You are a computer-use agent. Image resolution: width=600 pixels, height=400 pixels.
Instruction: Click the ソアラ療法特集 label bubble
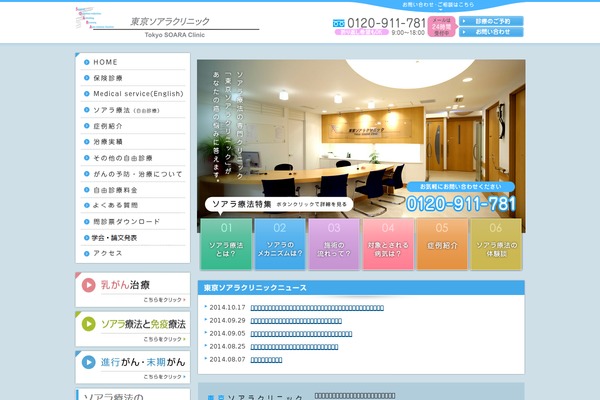[279, 204]
